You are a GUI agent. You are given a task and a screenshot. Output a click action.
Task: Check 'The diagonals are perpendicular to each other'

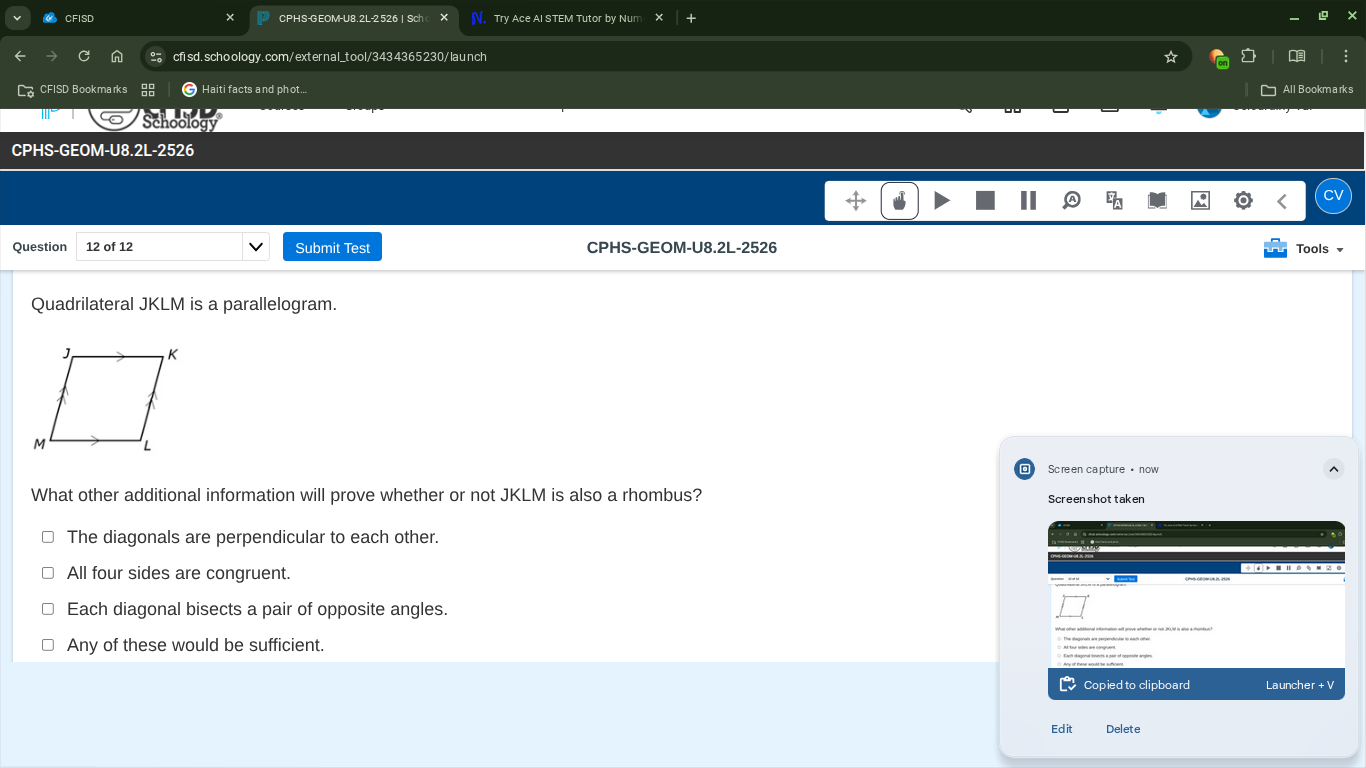pyautogui.click(x=47, y=537)
